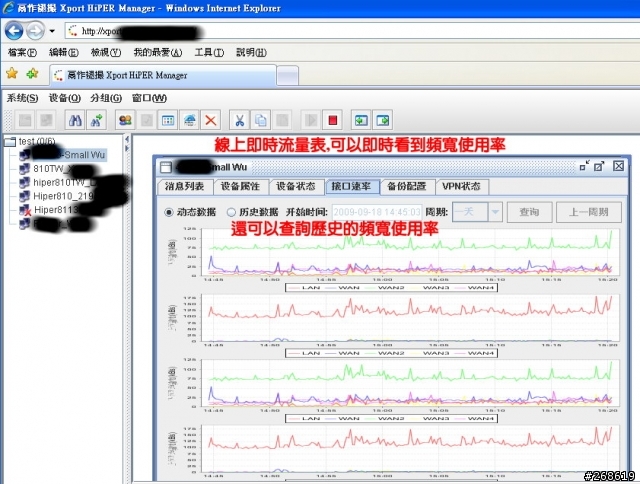The width and height of the screenshot is (640, 484).
Task: Open the 檔案(F) browser menu
Action: tap(22, 53)
